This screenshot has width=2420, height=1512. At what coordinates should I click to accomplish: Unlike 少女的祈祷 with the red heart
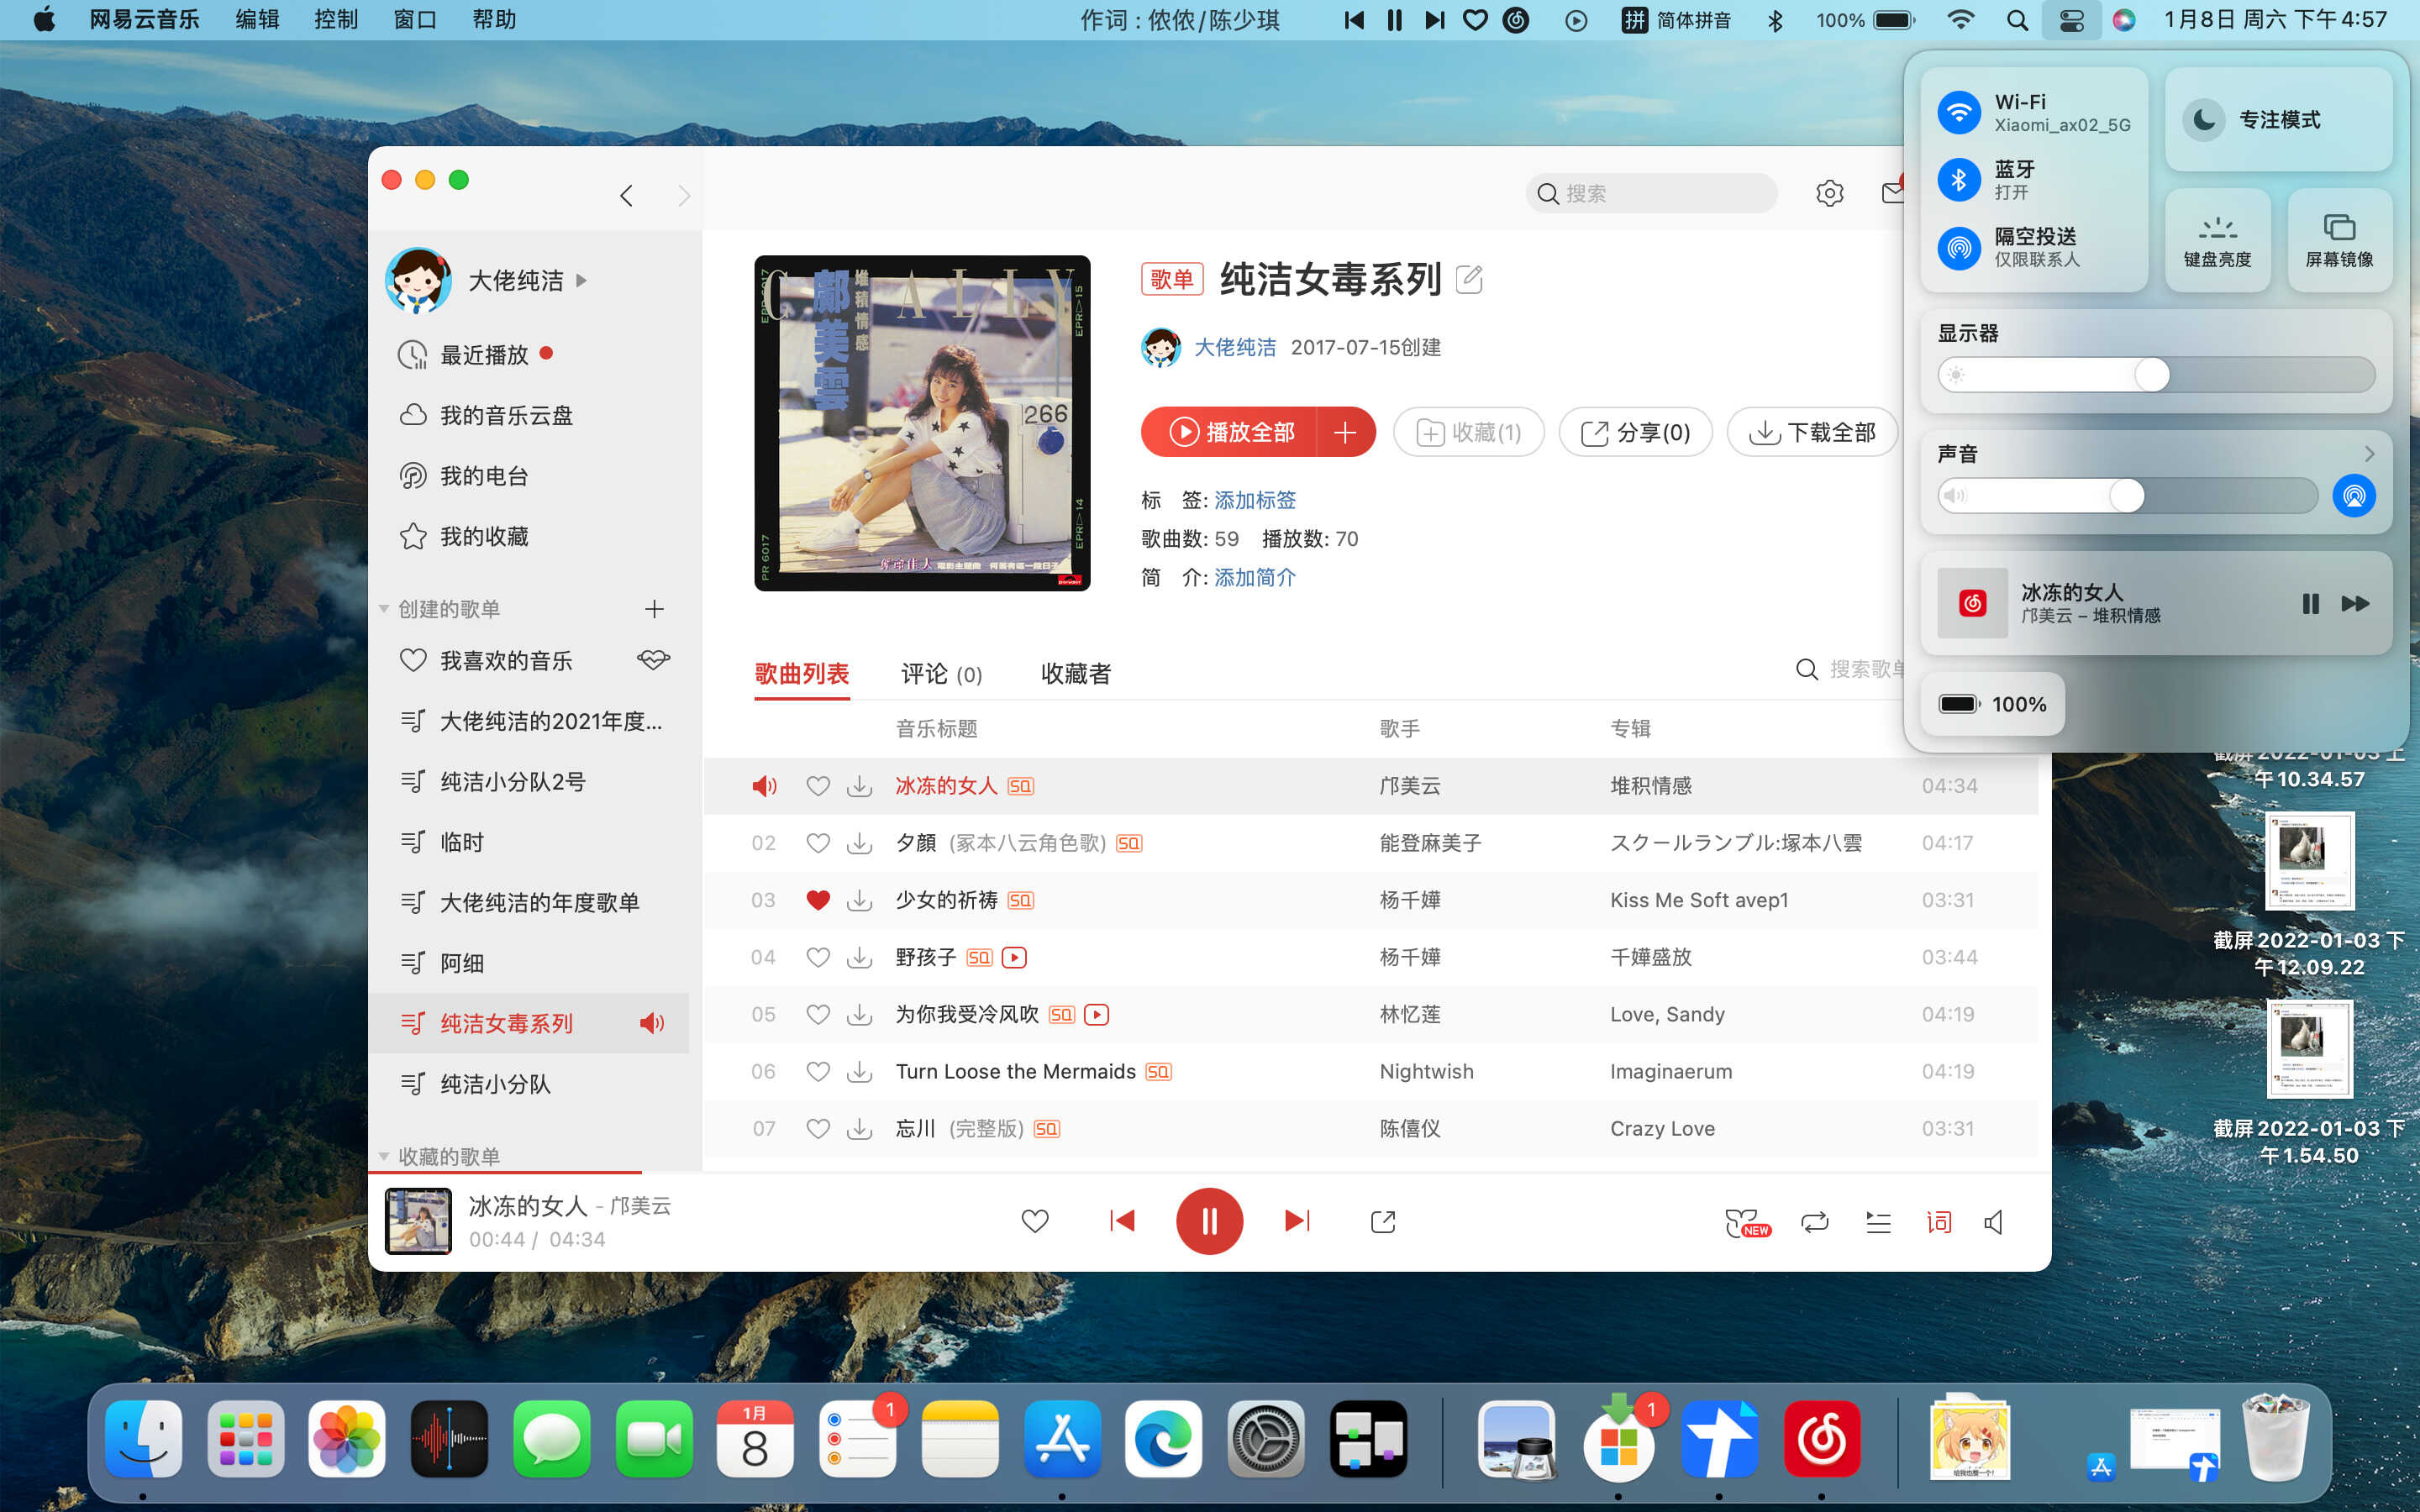(x=818, y=900)
